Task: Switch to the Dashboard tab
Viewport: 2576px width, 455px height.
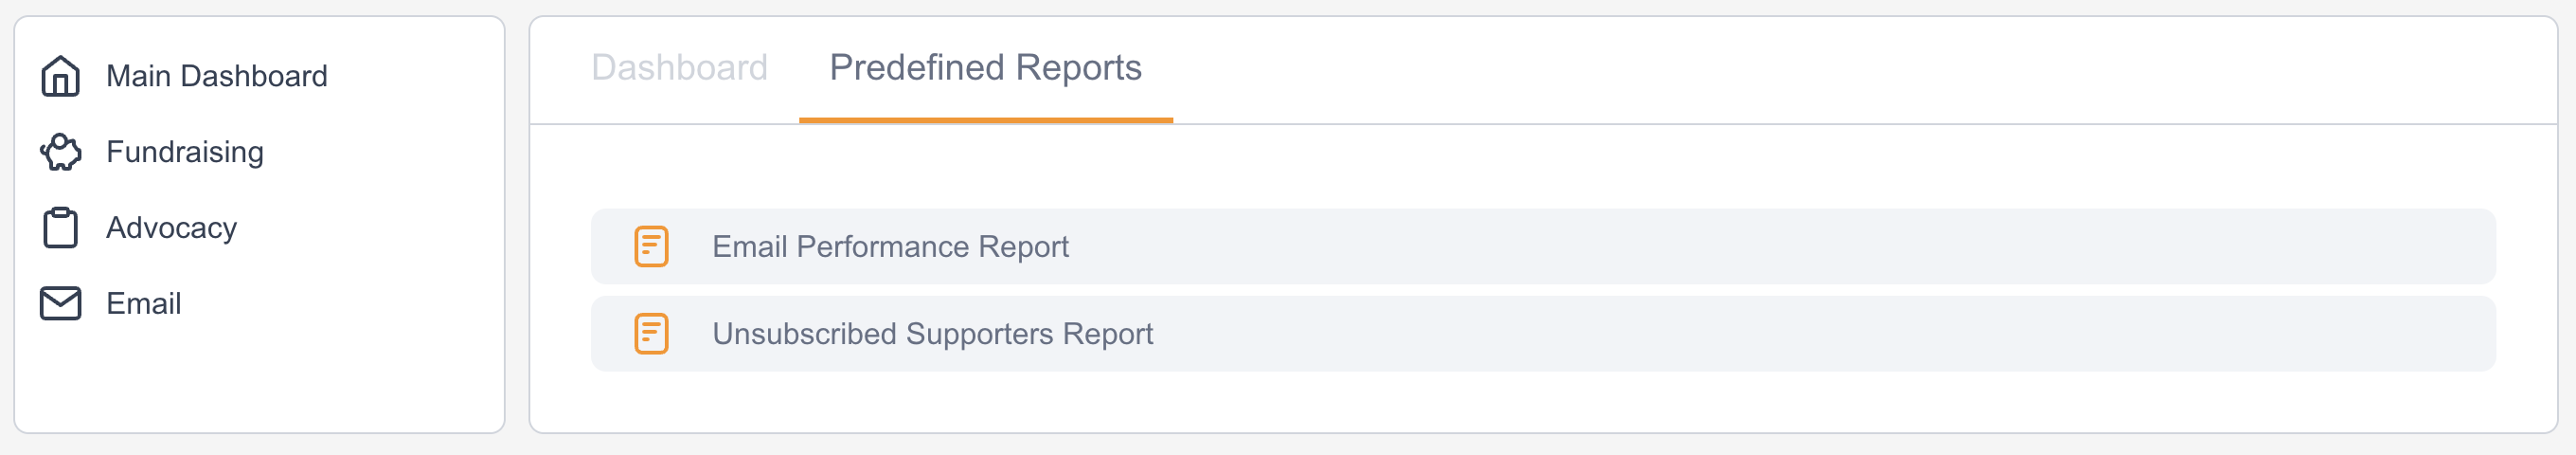Action: click(679, 68)
